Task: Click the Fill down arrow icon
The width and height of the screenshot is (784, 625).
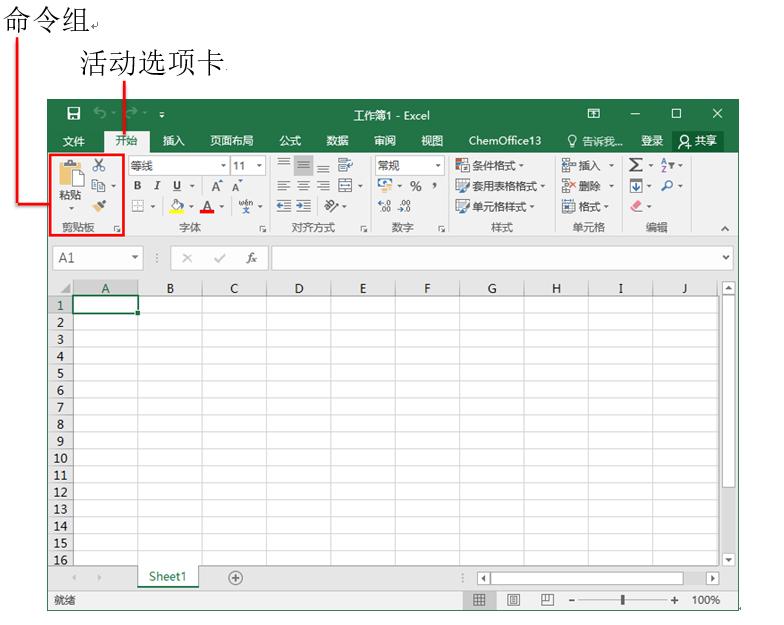Action: [636, 186]
